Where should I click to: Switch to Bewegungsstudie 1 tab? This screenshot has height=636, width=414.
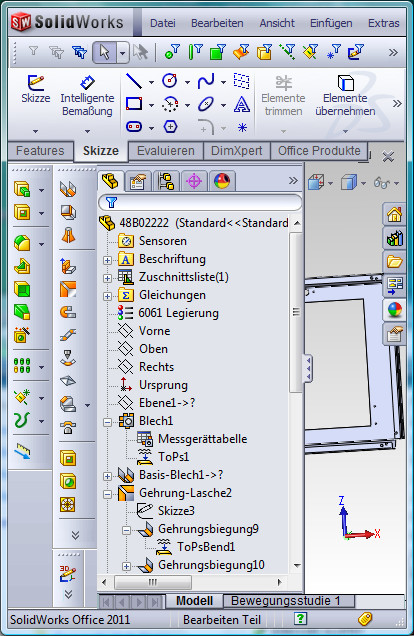[x=285, y=601]
